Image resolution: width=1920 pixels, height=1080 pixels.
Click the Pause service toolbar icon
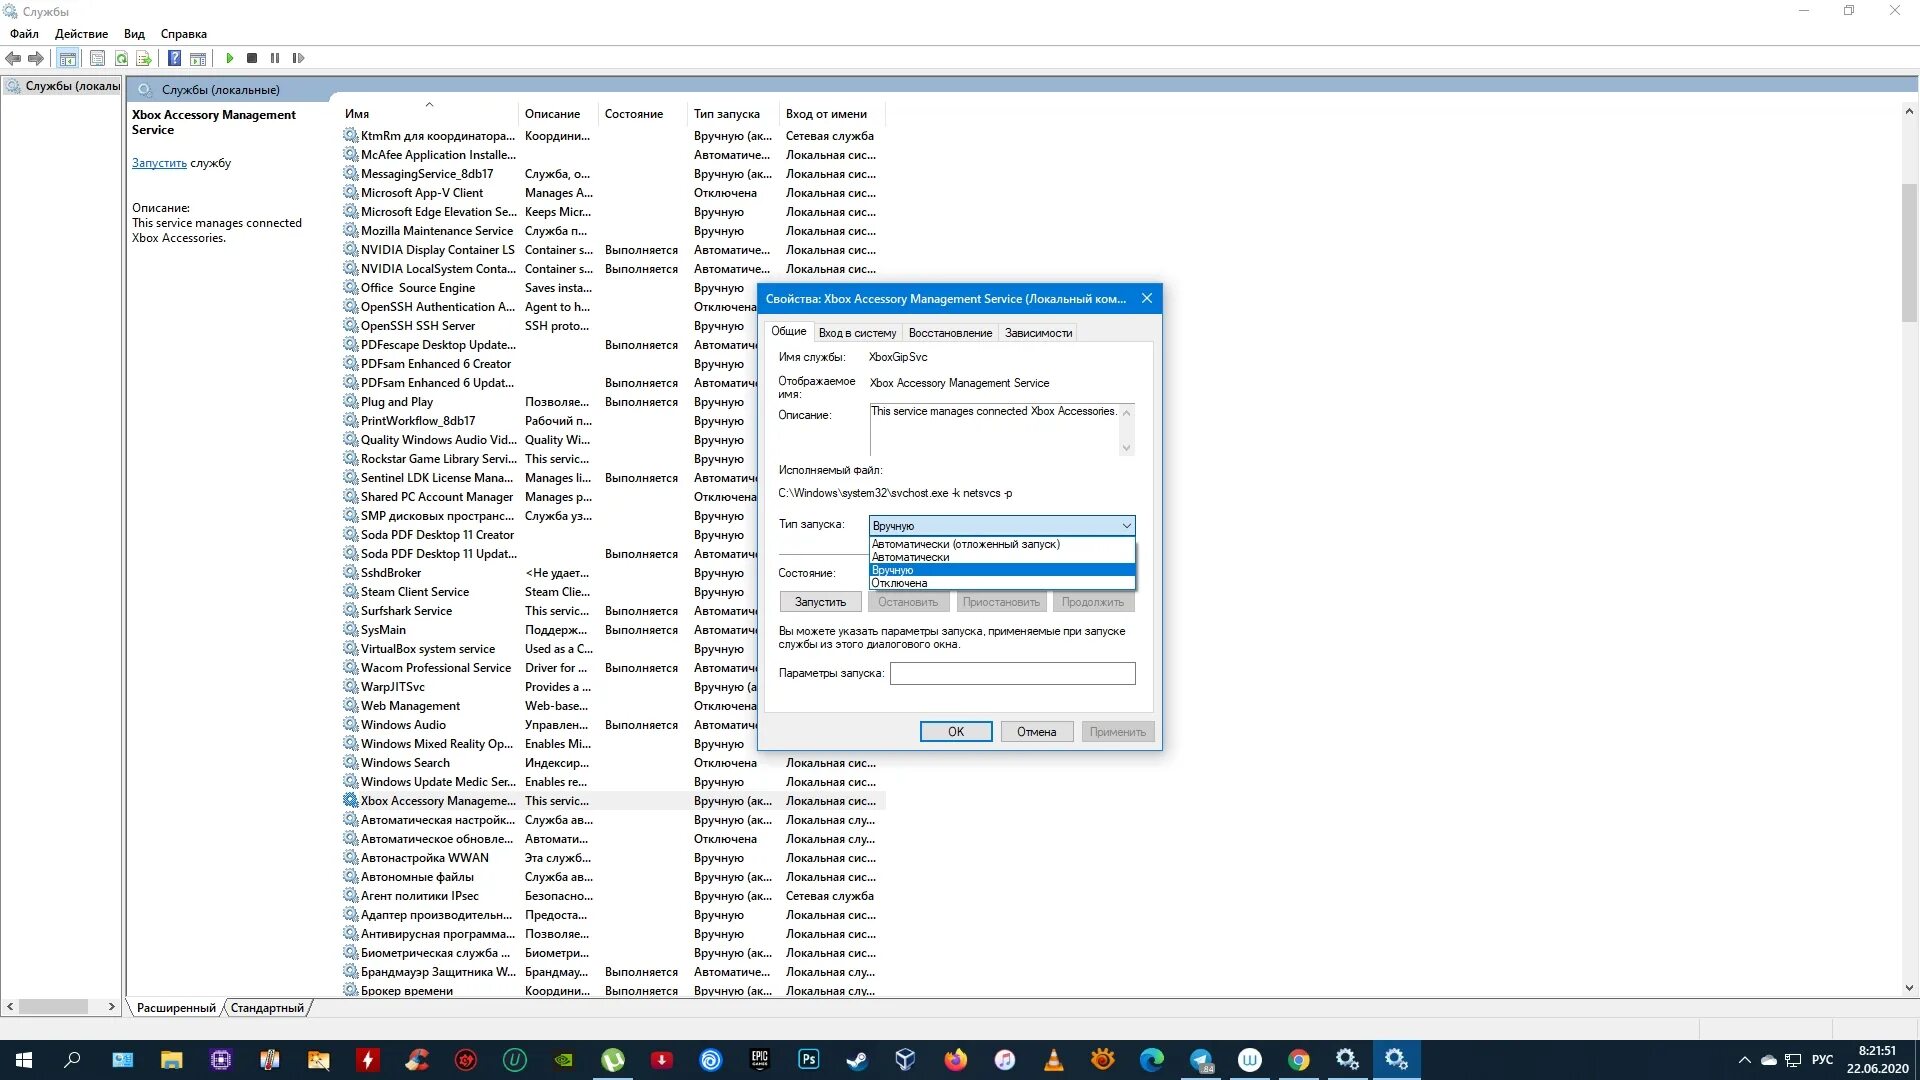274,58
